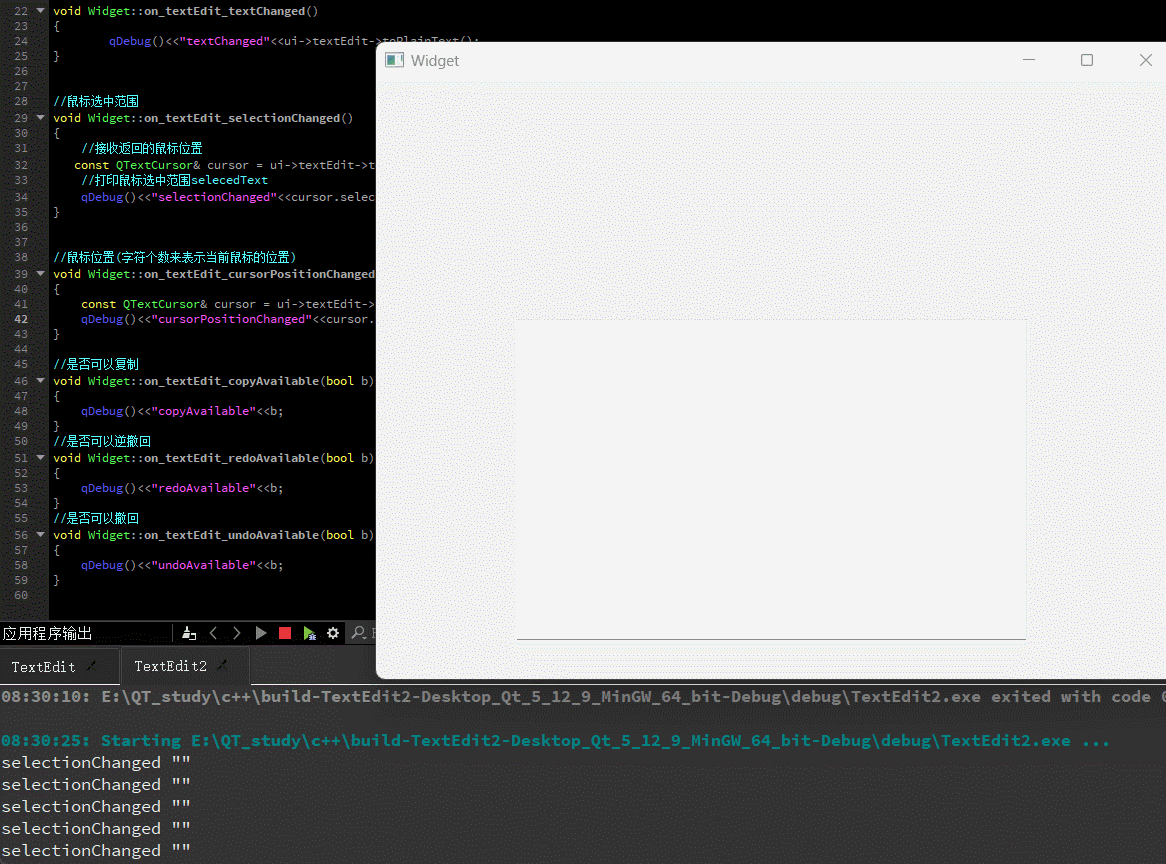Open output pane settings gear
This screenshot has width=1166, height=864.
pos(333,634)
